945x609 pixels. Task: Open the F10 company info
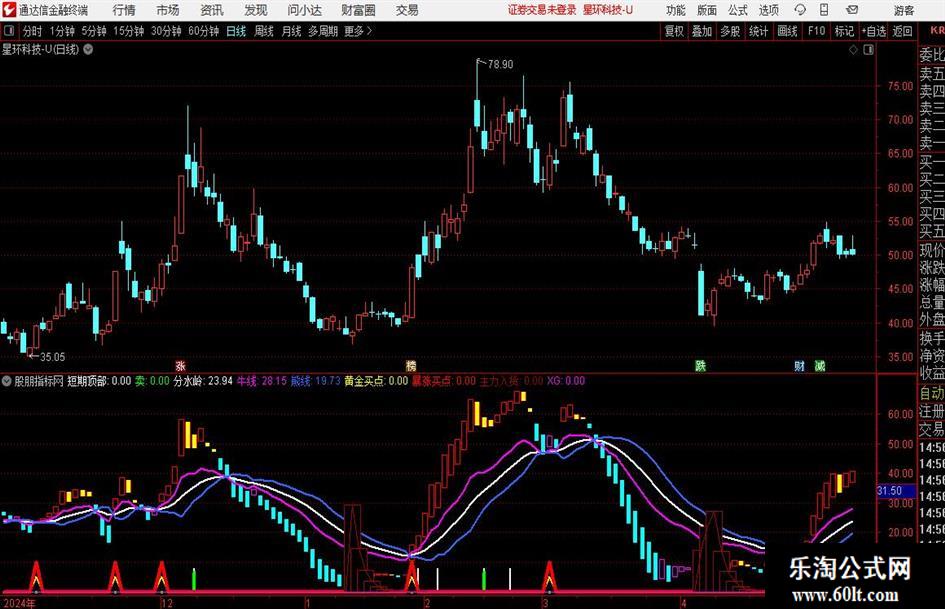coord(817,31)
